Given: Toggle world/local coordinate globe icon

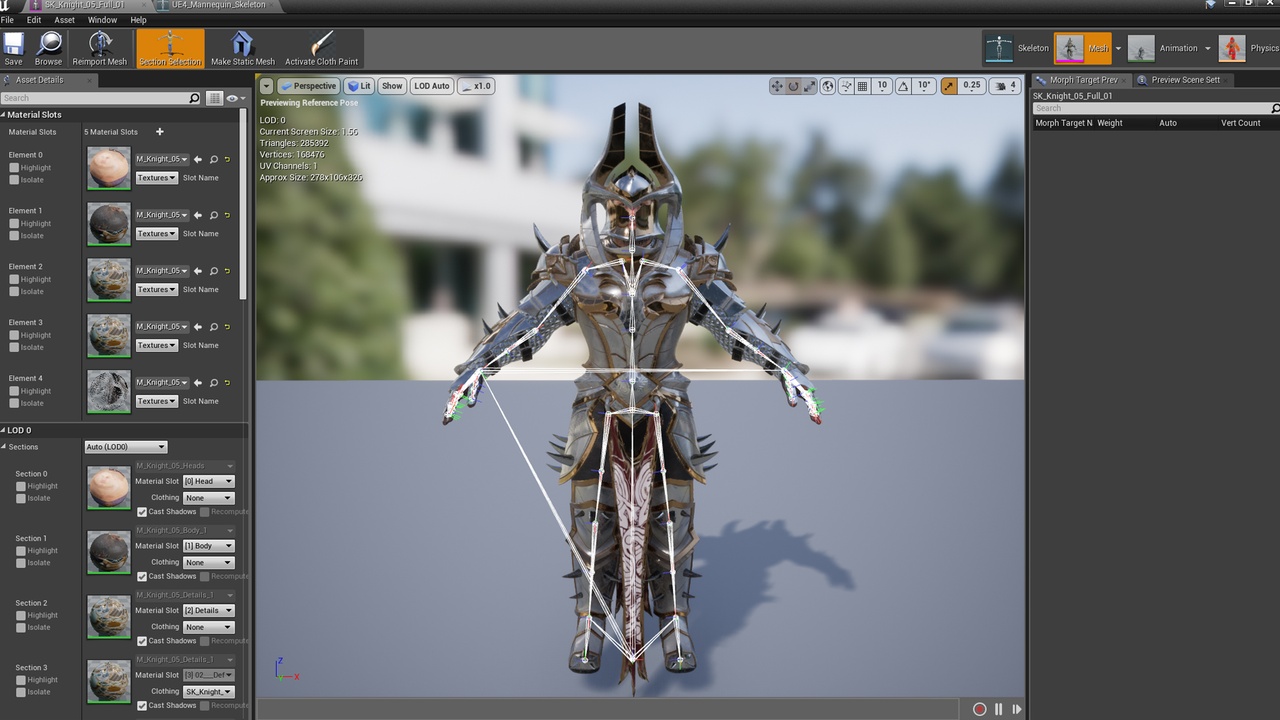Looking at the screenshot, I should pos(828,86).
